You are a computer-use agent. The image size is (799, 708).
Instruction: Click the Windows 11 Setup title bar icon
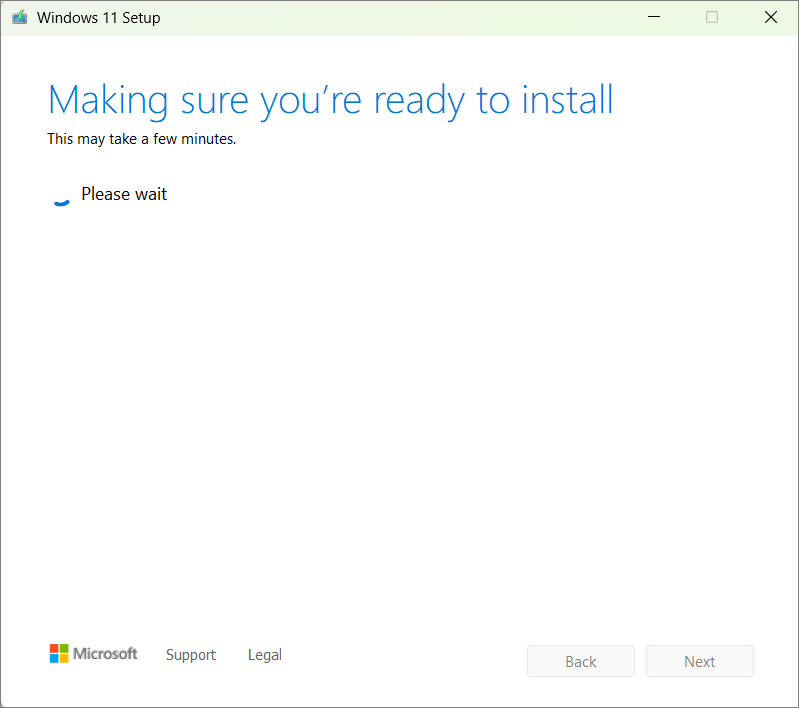19,17
